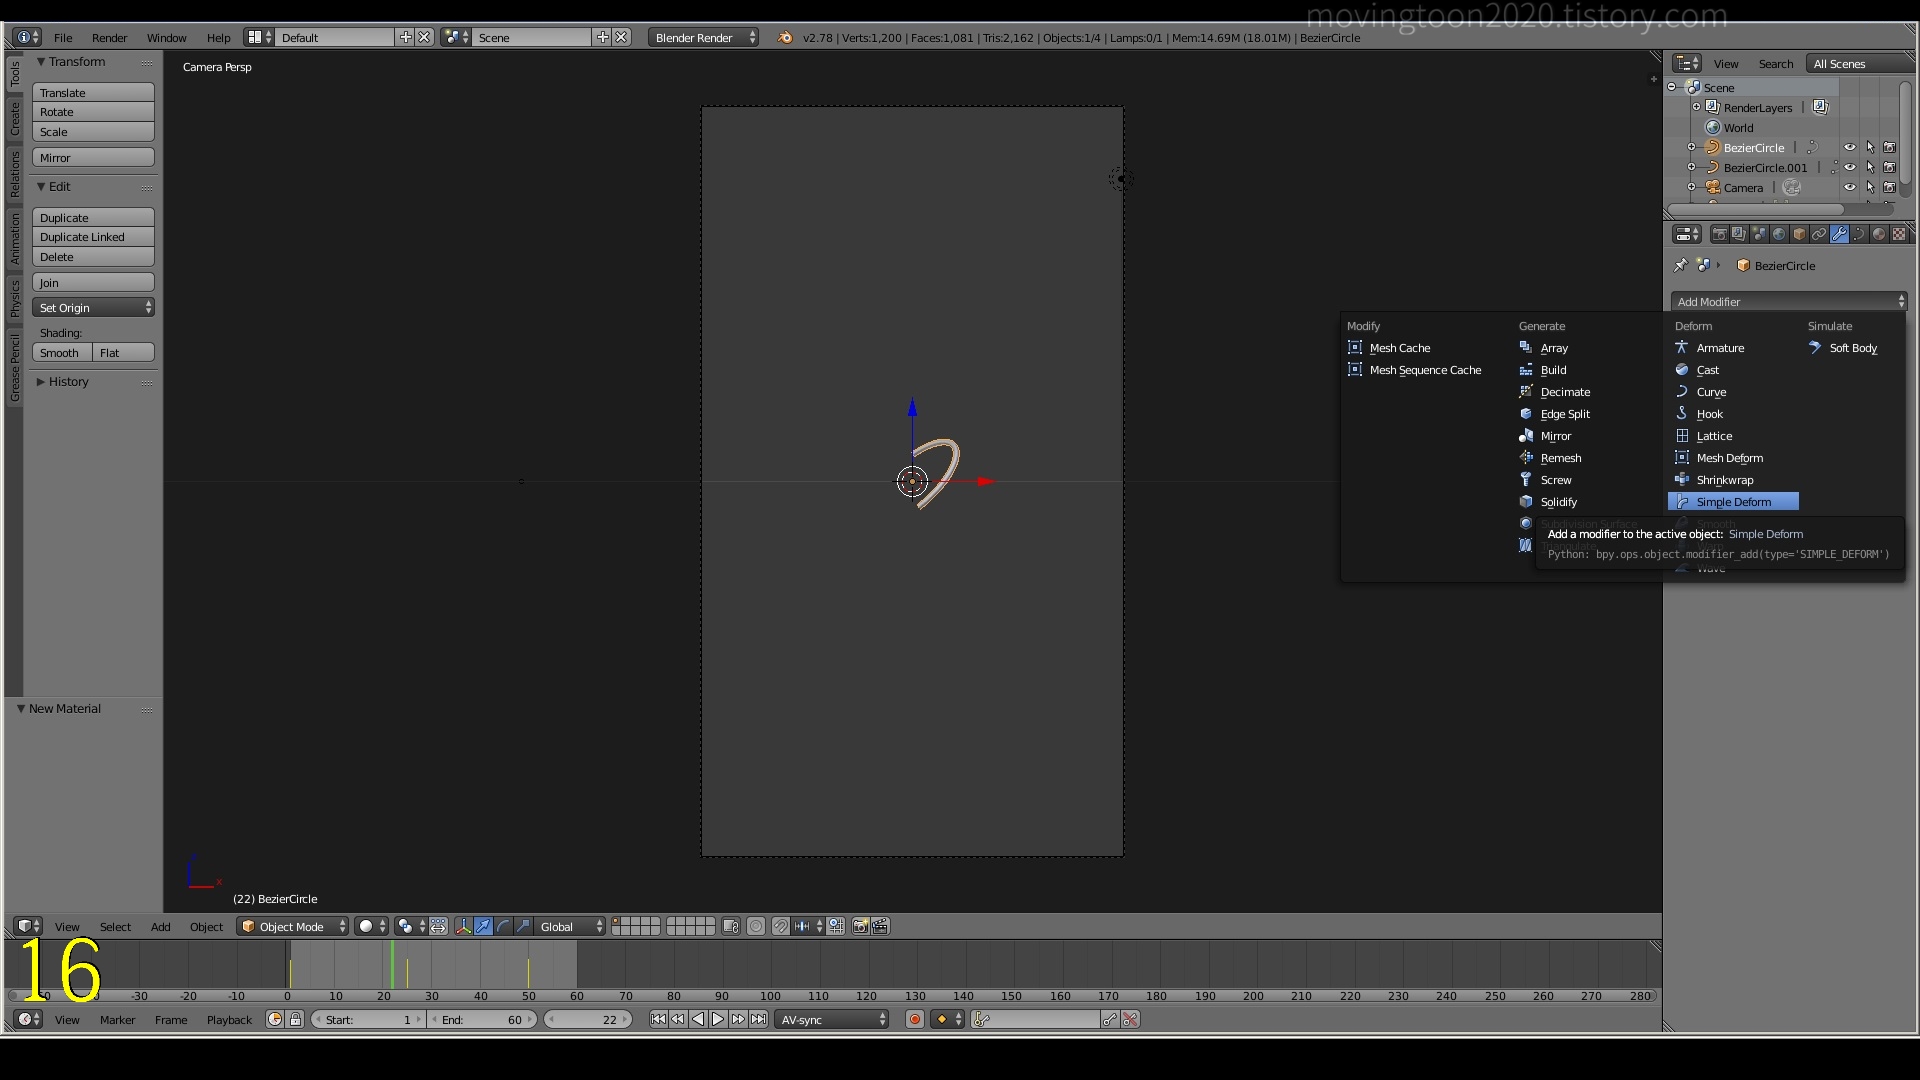This screenshot has width=1920, height=1080.
Task: Choose Simple Deform from modifier menu
Action: pos(1733,501)
